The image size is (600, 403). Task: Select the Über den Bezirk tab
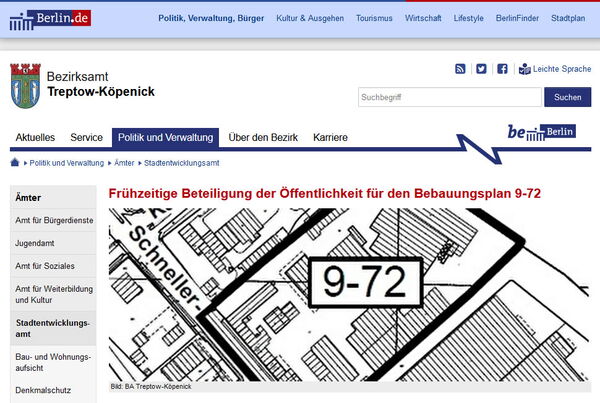pos(263,137)
